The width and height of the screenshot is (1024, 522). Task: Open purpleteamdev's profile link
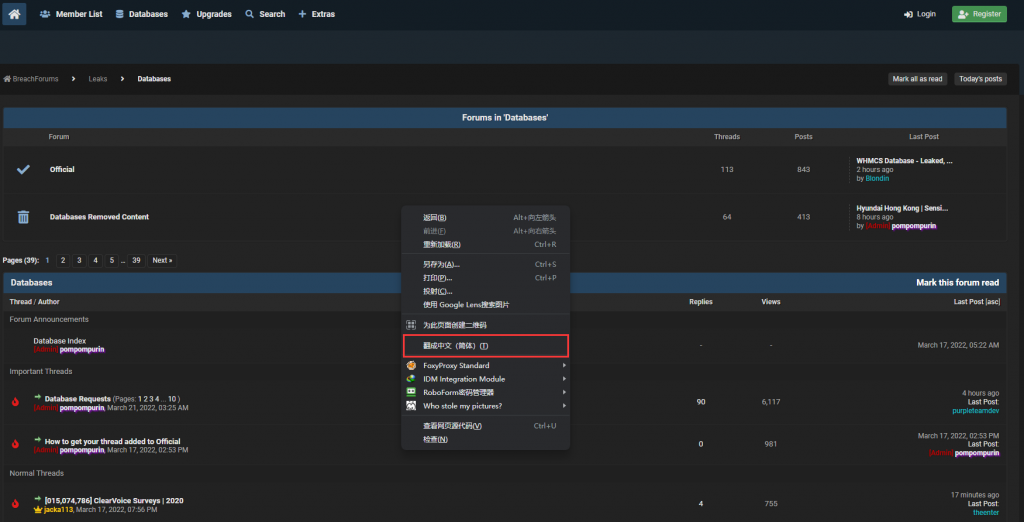pyautogui.click(x=976, y=410)
